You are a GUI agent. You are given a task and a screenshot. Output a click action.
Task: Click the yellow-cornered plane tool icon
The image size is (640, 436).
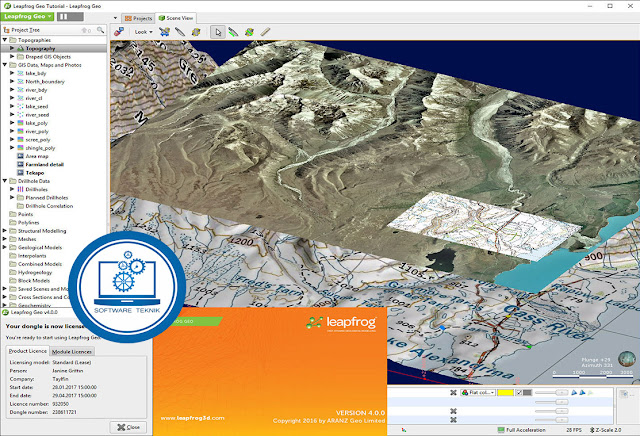pyautogui.click(x=196, y=31)
